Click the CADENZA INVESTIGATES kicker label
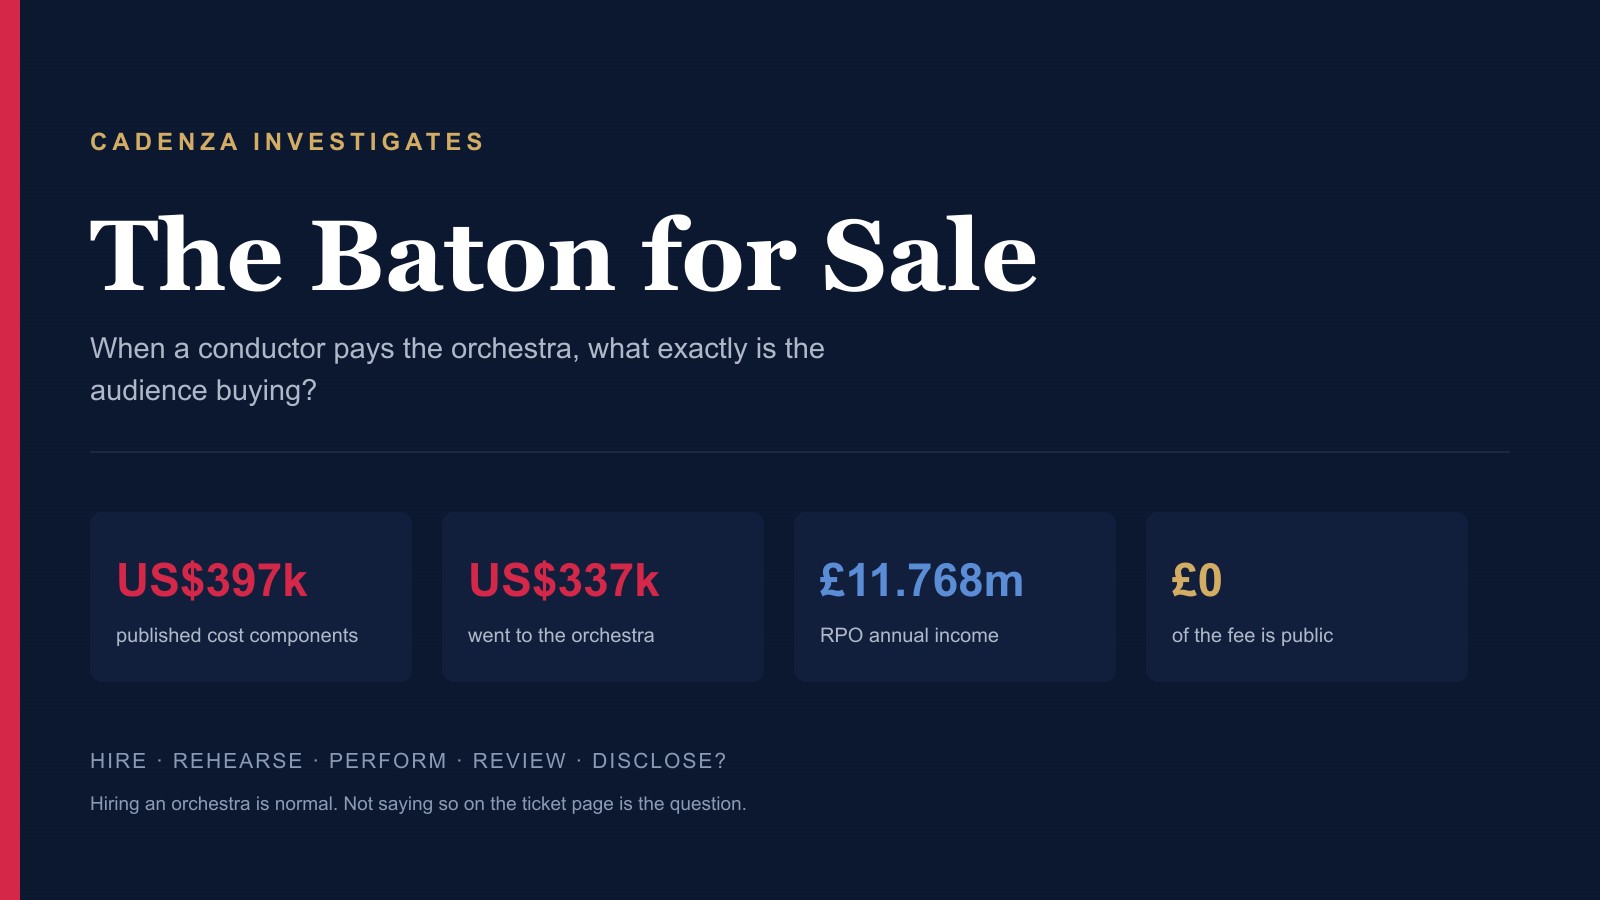The image size is (1600, 900). pos(287,142)
